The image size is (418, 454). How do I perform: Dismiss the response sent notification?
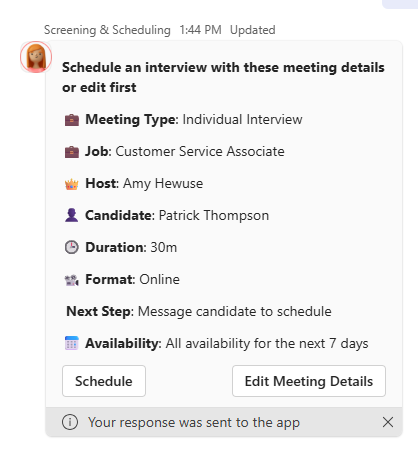pyautogui.click(x=388, y=422)
